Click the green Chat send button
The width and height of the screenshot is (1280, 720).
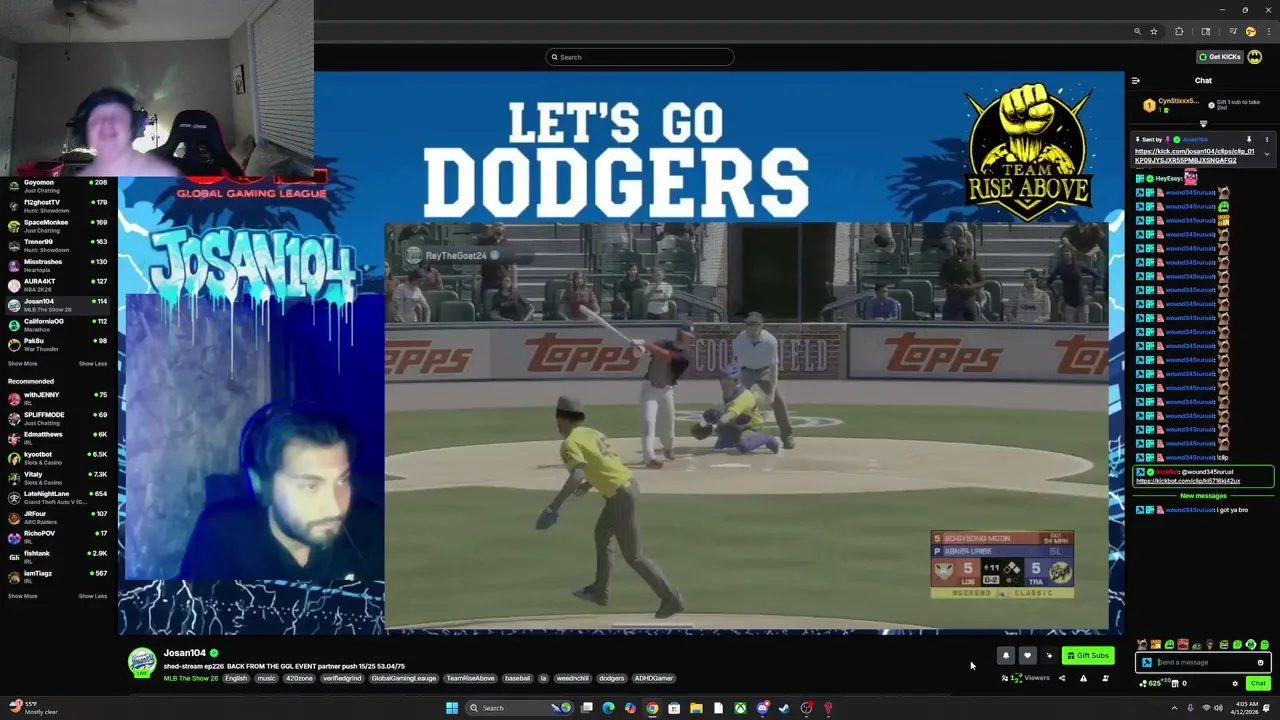pyautogui.click(x=1258, y=684)
